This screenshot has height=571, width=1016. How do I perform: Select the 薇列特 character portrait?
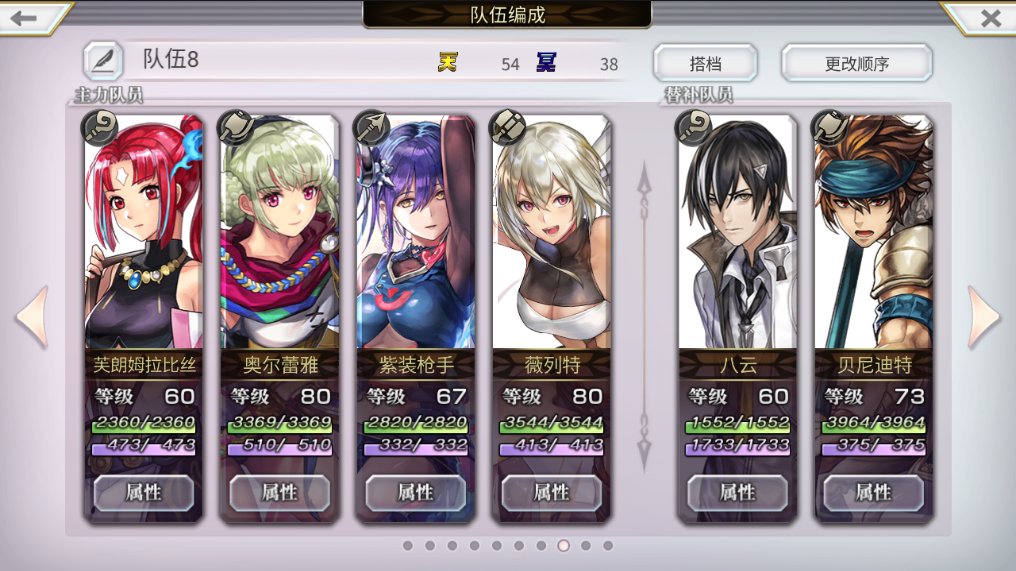point(551,232)
